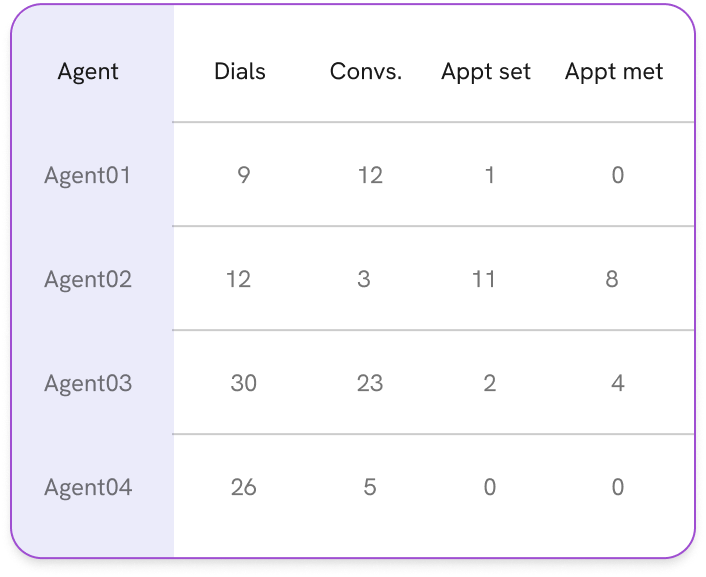Click the Agent column header
Screen dimensions: 706x577
[x=88, y=72]
